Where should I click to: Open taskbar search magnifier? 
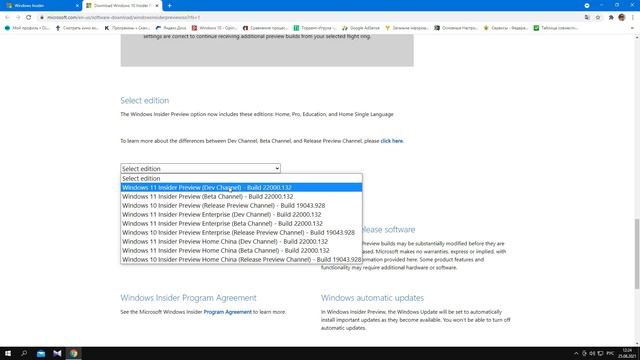coord(24,353)
